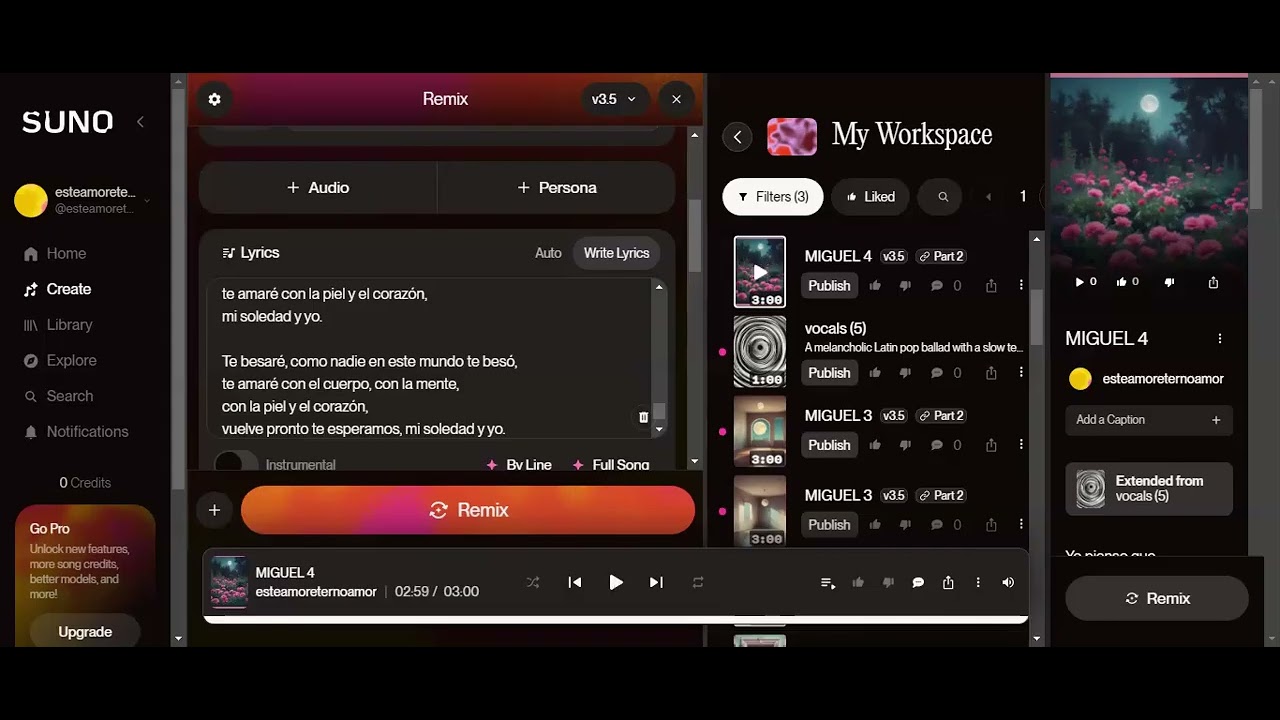Seek on the player progress bar
Viewport: 1280px width, 720px height.
pos(616,619)
